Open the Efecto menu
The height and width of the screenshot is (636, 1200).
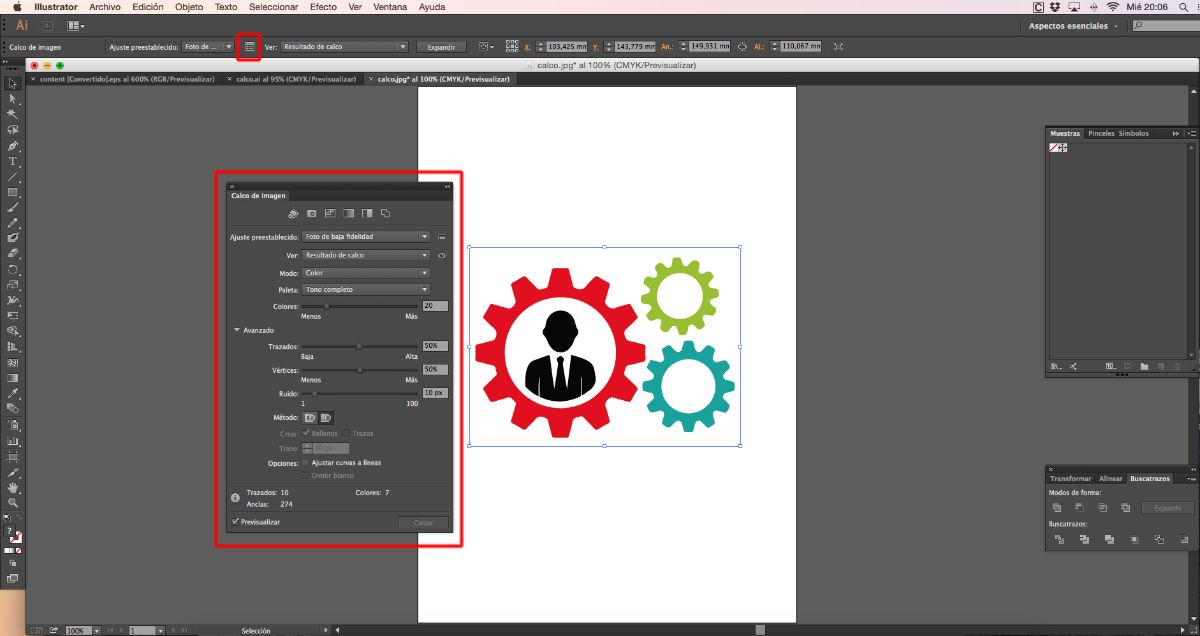click(323, 7)
